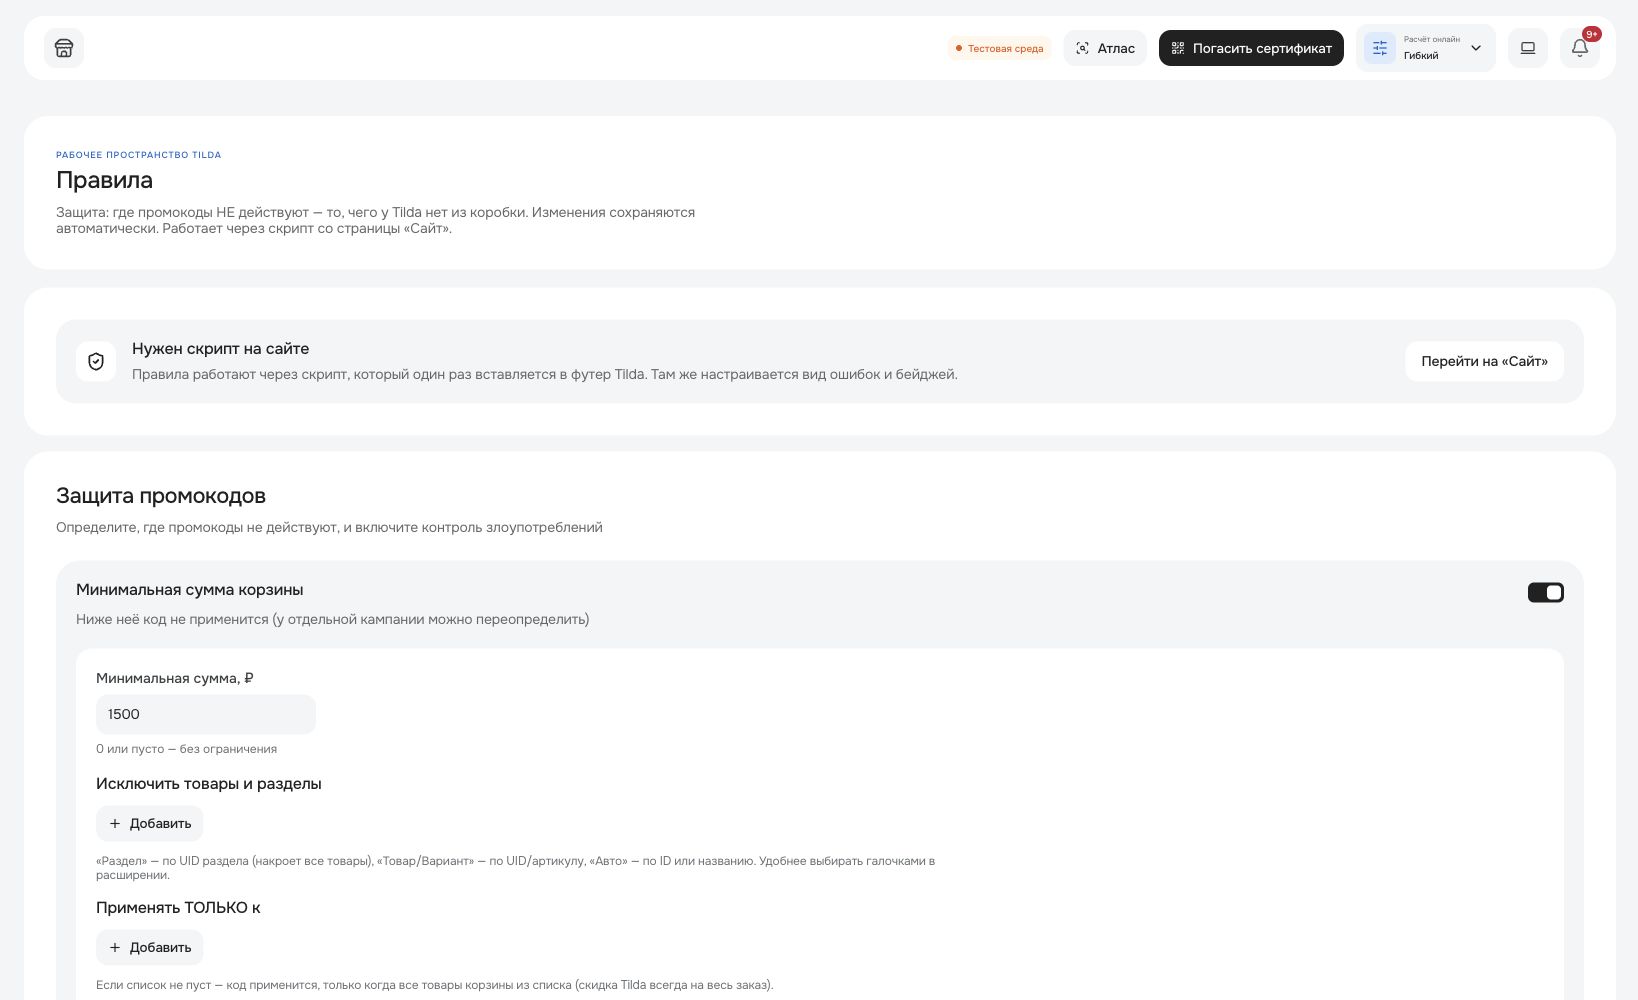This screenshot has height=1000, width=1638.
Task: Click the Исключить товары и разделы label
Action: [x=209, y=784]
